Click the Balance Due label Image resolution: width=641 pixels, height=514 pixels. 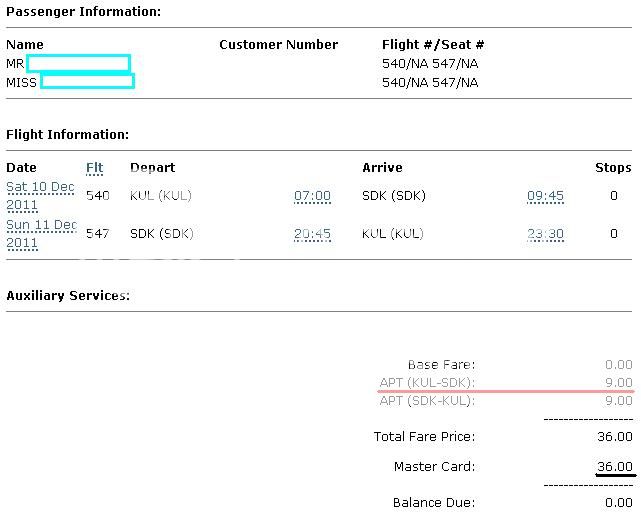pyautogui.click(x=434, y=503)
